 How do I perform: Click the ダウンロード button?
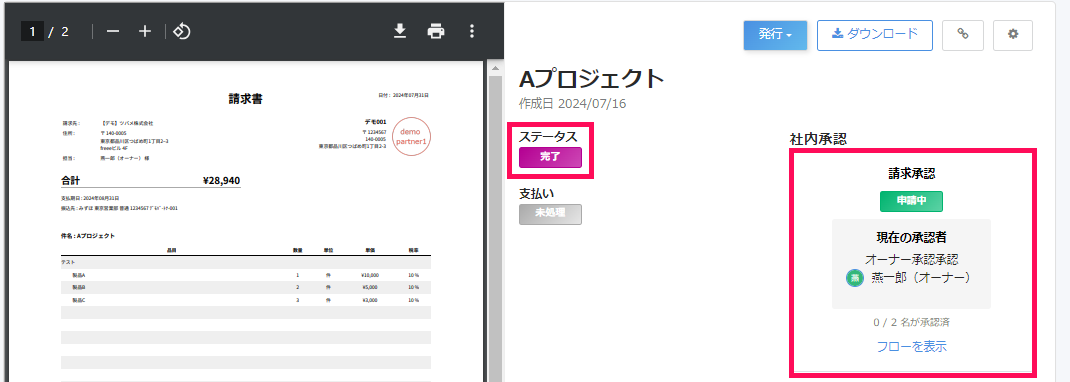875,35
